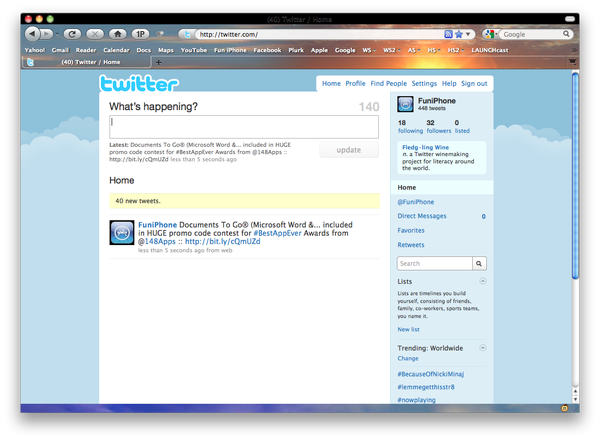Open Direct Messages in the sidebar

coord(422,216)
